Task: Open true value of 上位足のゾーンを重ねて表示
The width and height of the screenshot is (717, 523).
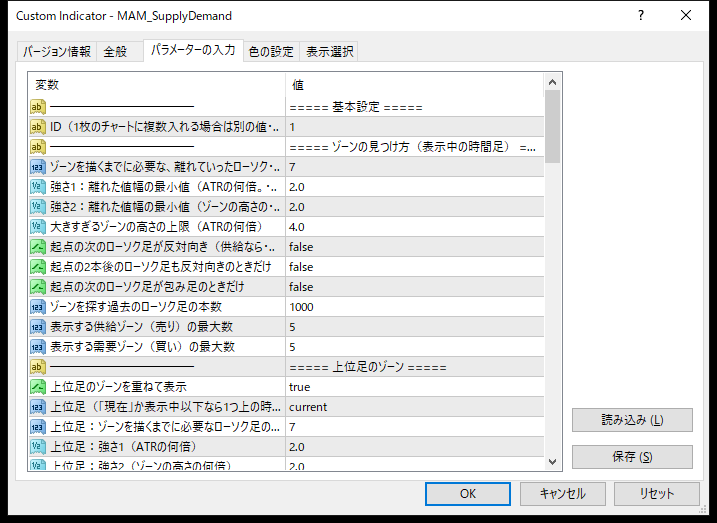Action: (x=415, y=387)
